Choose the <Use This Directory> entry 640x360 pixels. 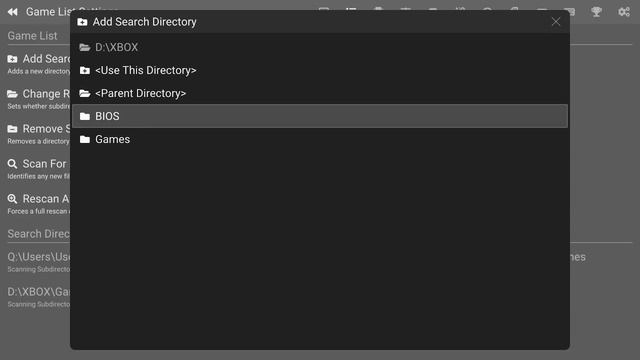[x=320, y=70]
